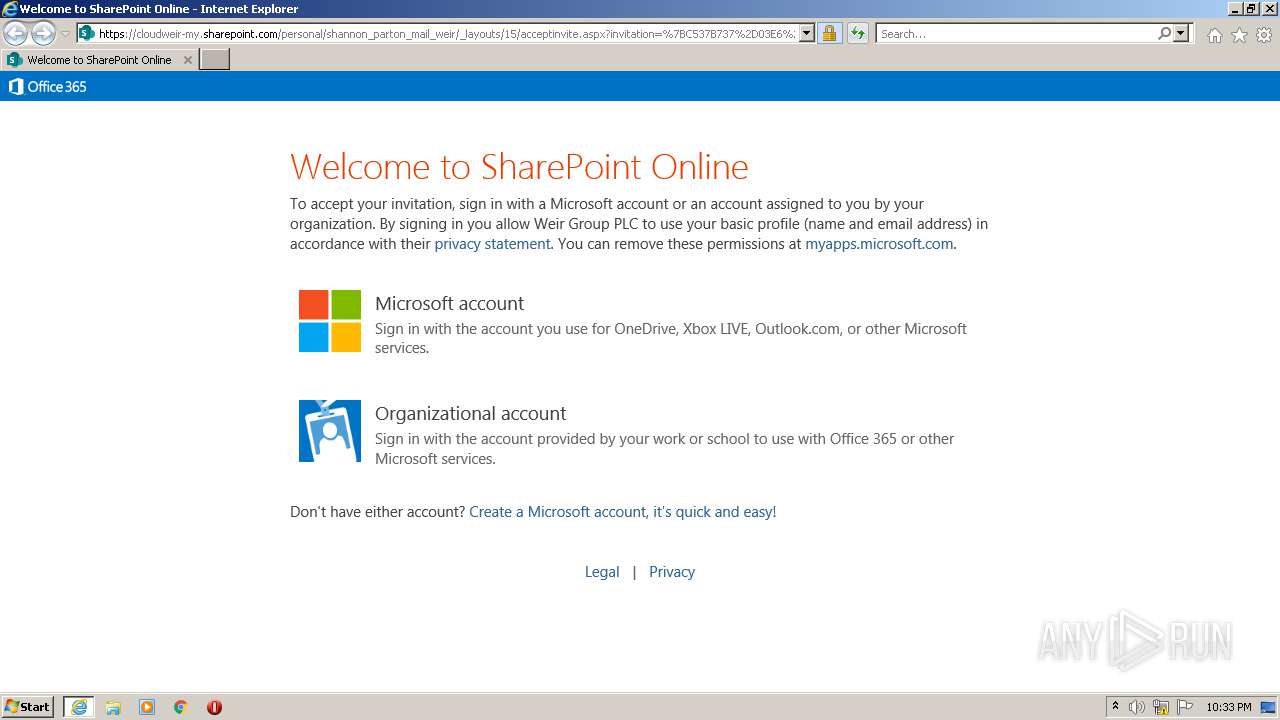Open Windows Media Player taskbar icon
1280x720 pixels.
coord(147,707)
